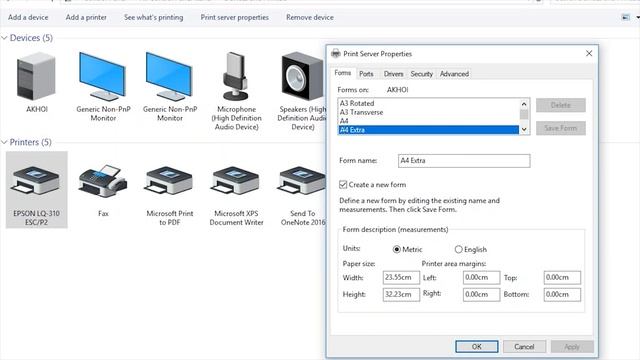Click the paper Width field
The image size is (640, 360).
(x=401, y=278)
